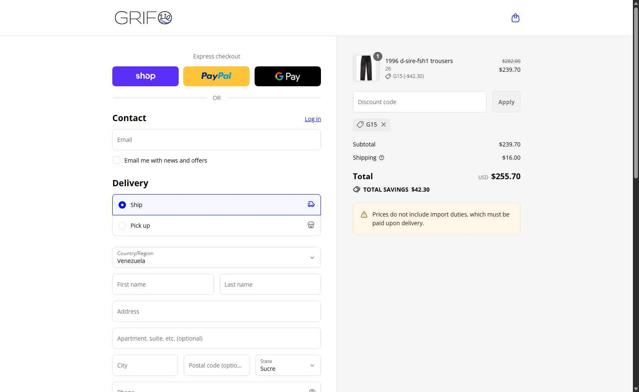The width and height of the screenshot is (639, 392).
Task: Remove the G15 discount code tag
Action: pos(383,125)
